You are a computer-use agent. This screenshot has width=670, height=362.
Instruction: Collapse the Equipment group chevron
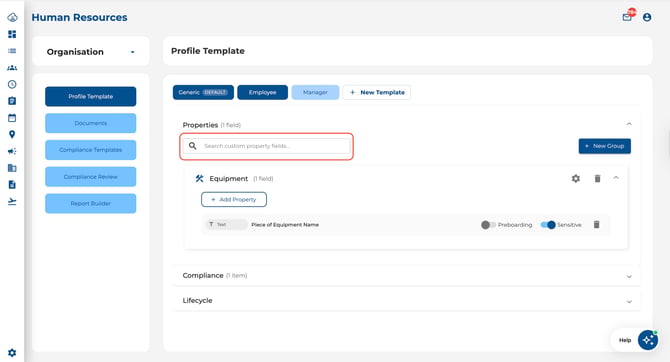[616, 177]
